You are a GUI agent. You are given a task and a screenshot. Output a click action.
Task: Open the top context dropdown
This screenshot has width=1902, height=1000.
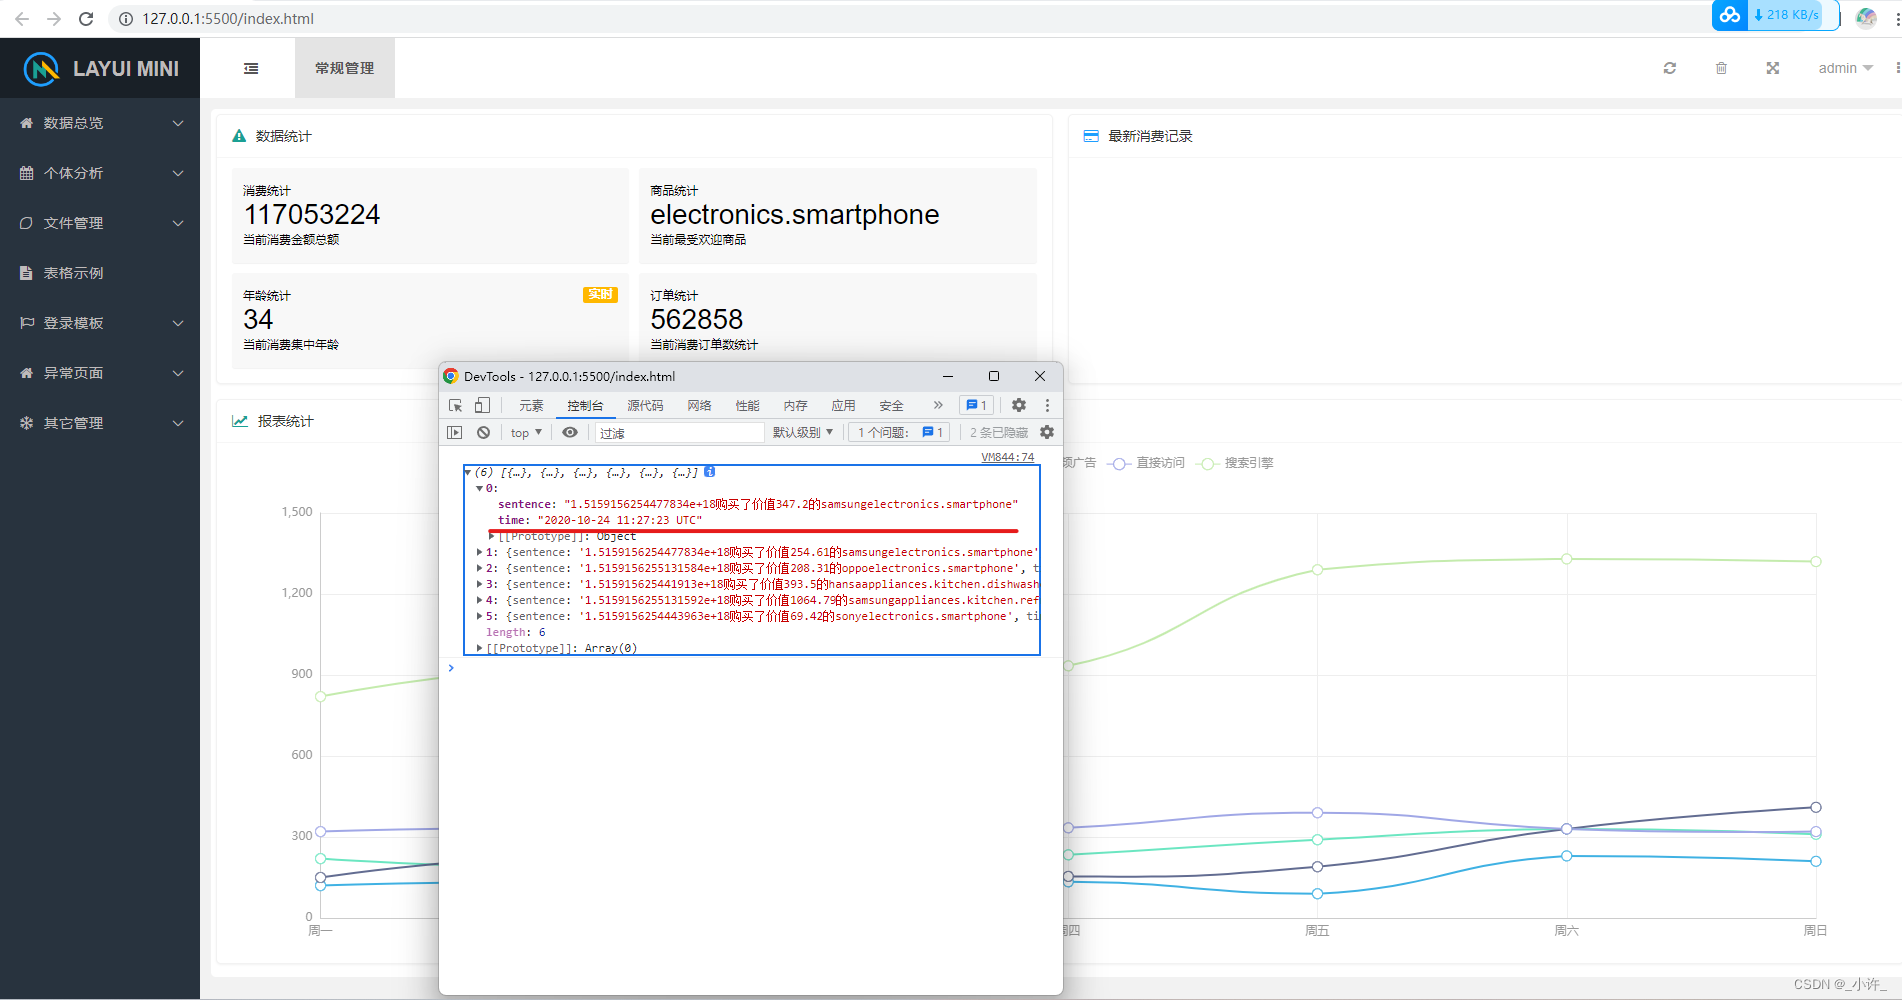pos(526,432)
